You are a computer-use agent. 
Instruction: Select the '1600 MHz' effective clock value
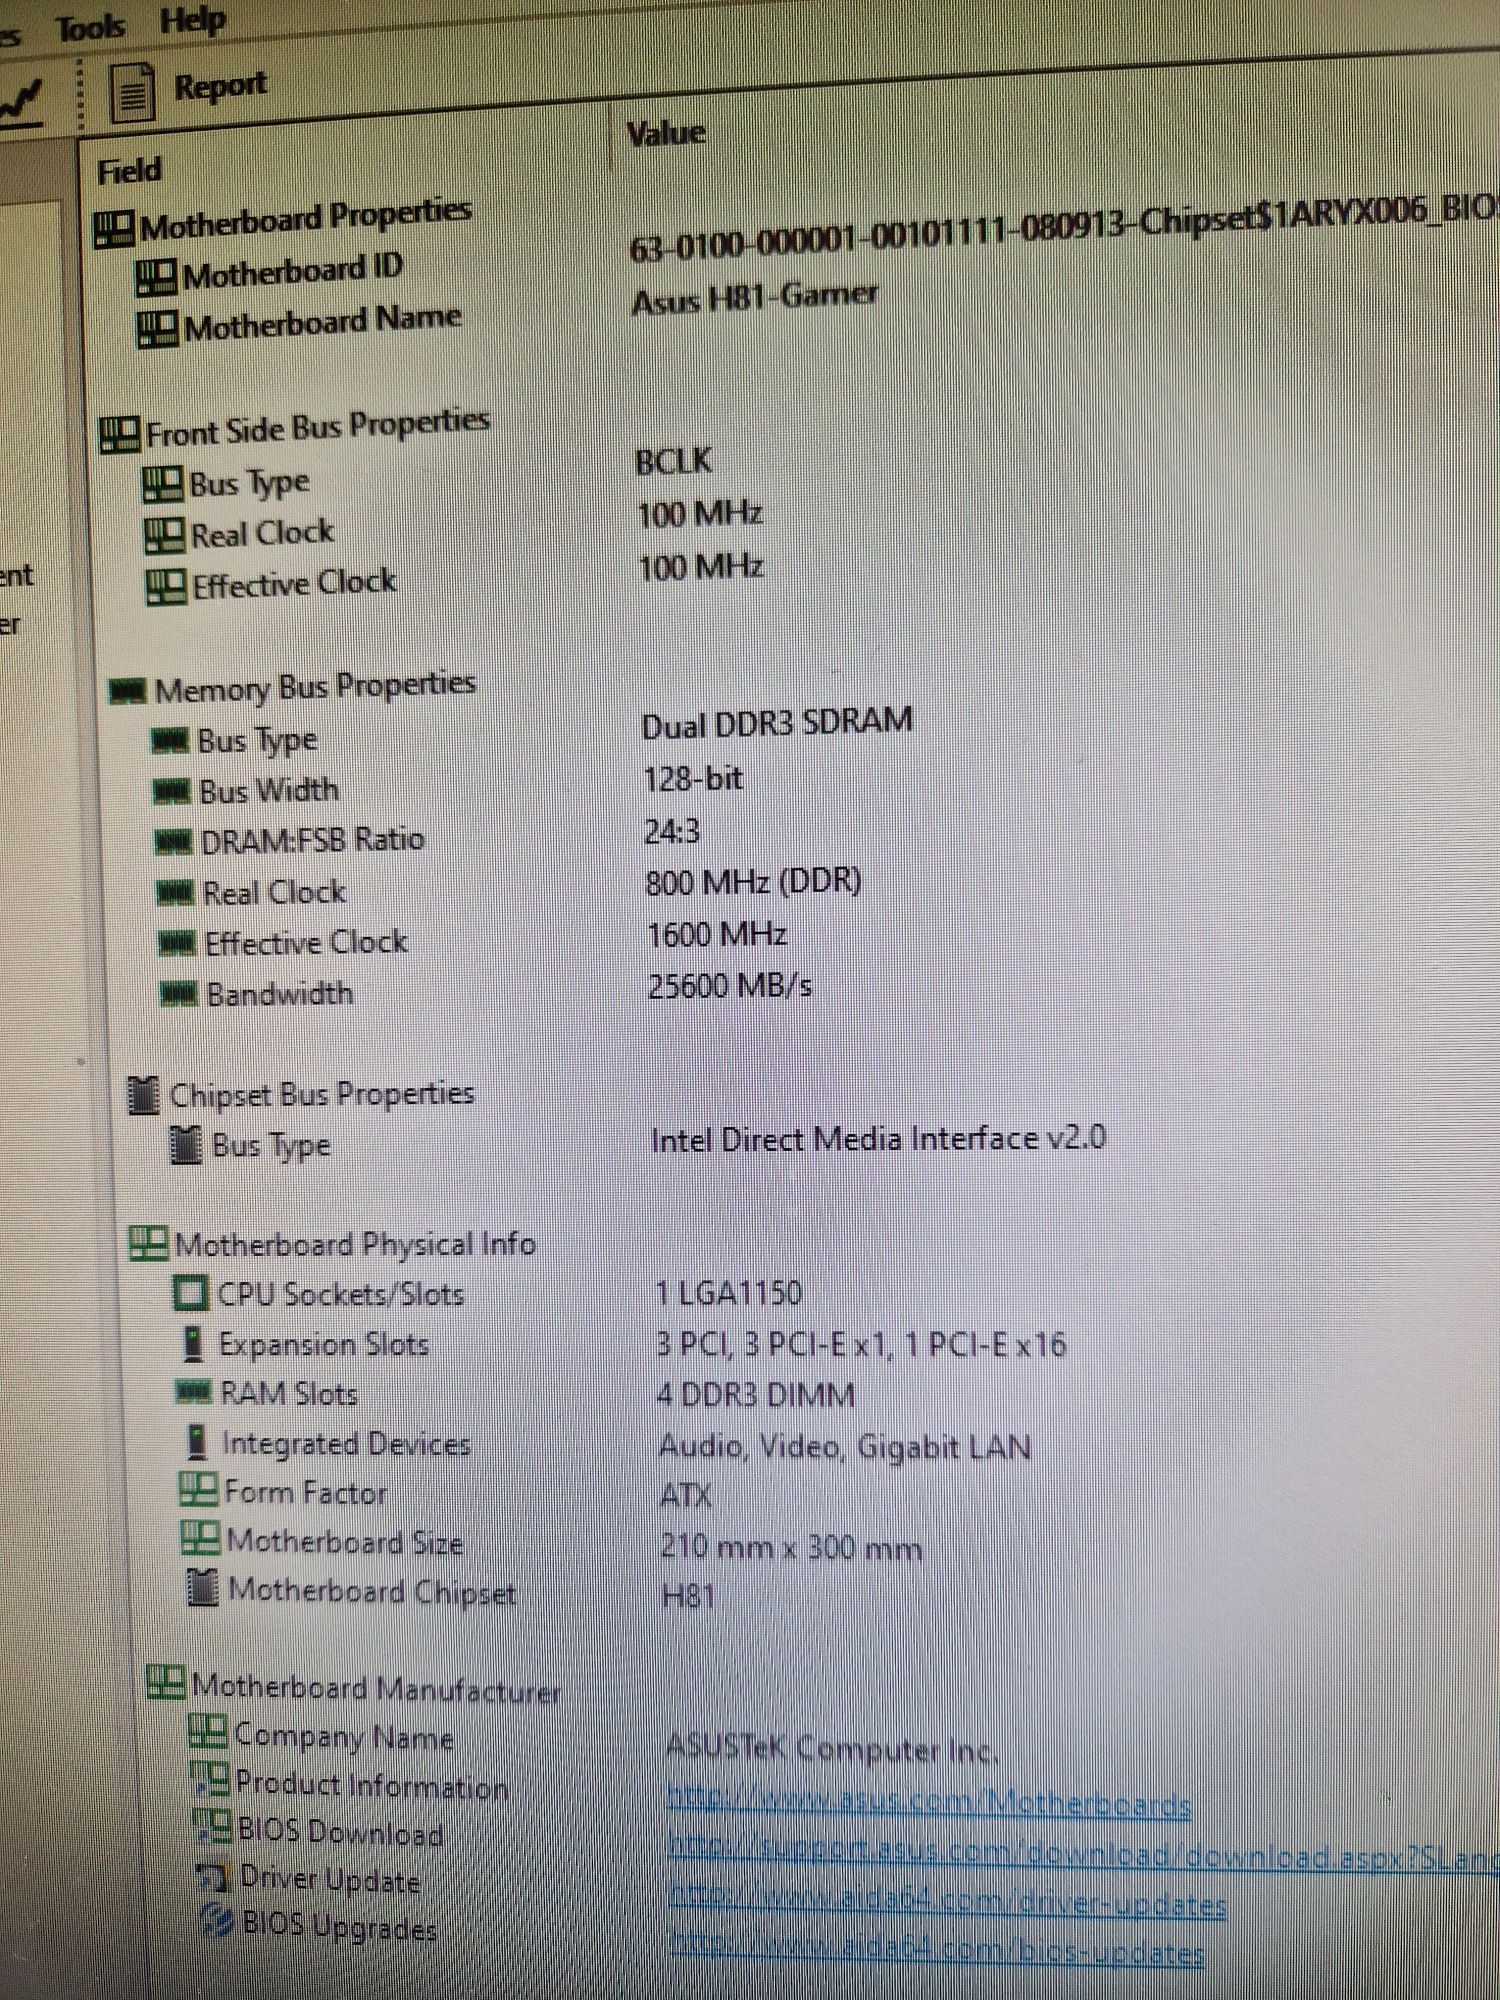tap(716, 935)
